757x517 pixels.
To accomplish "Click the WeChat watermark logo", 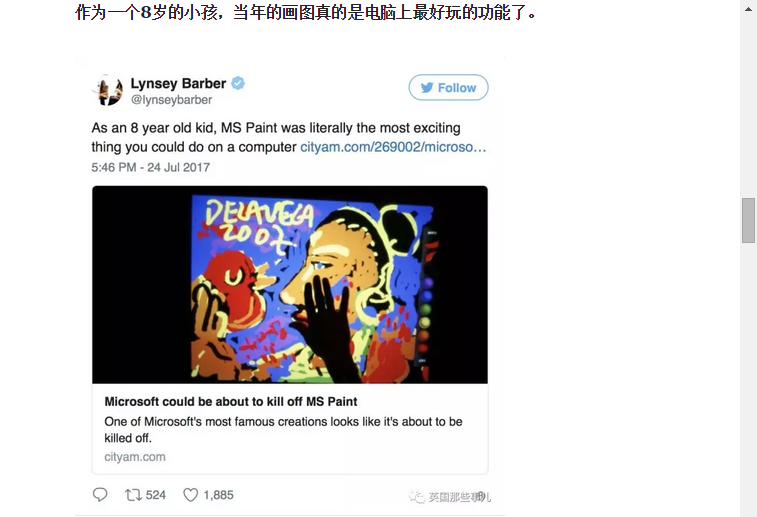I will [417, 497].
